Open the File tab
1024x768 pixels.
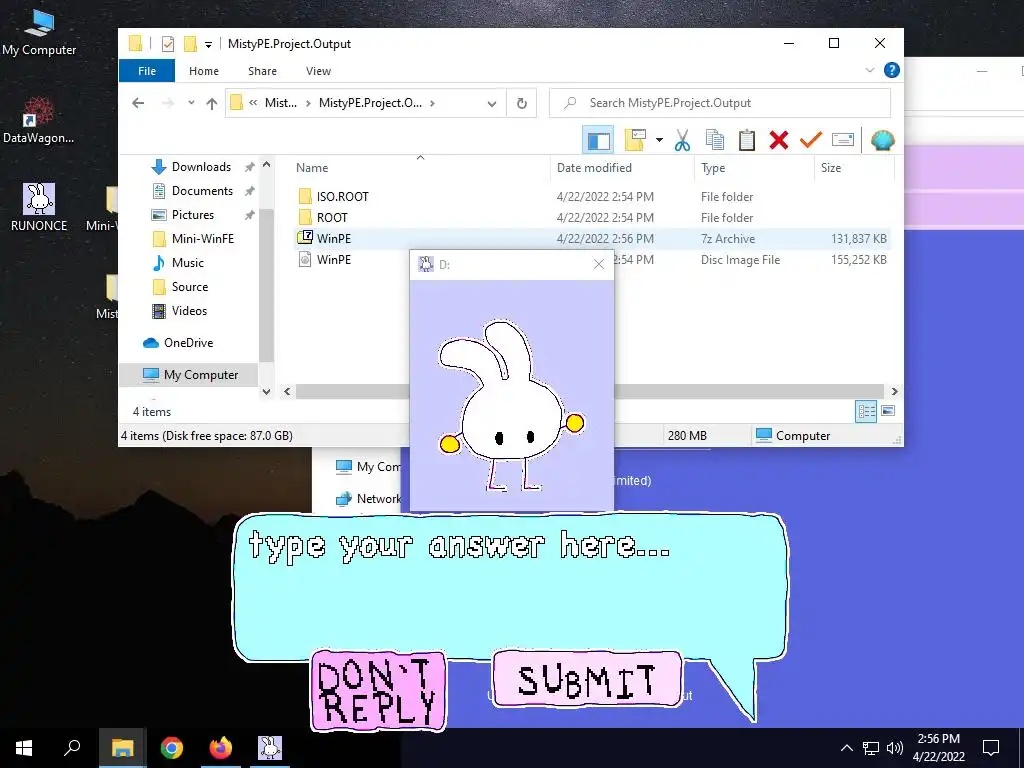click(x=147, y=71)
